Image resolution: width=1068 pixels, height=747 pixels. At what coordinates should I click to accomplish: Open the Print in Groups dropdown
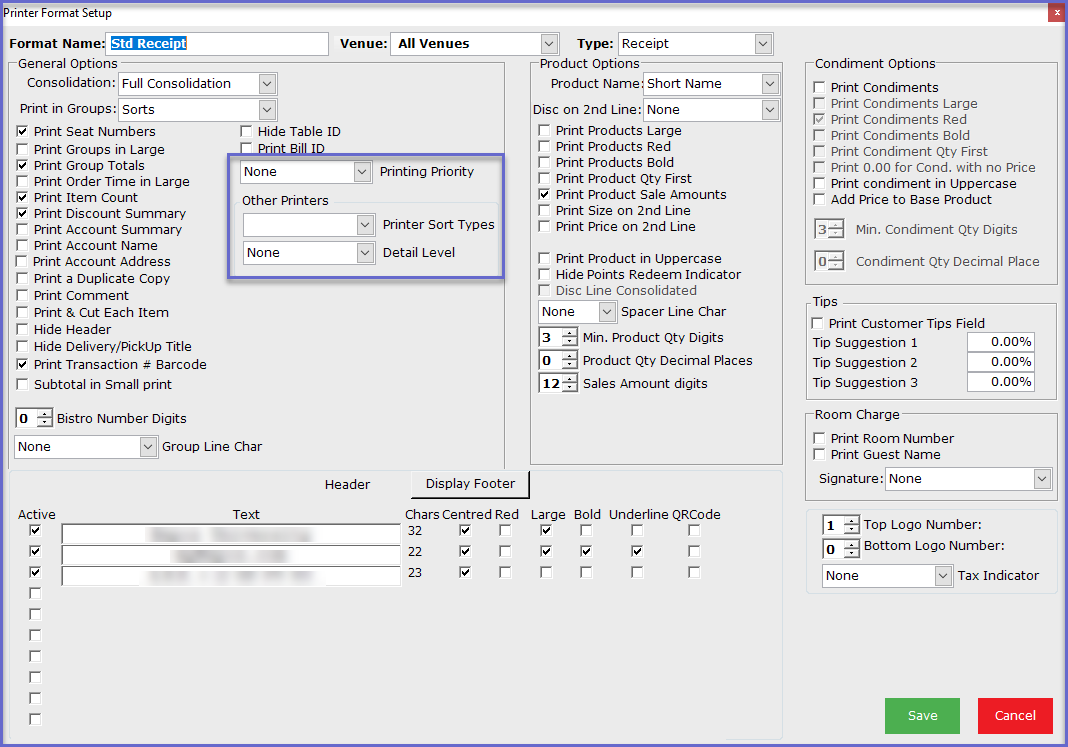tap(198, 110)
